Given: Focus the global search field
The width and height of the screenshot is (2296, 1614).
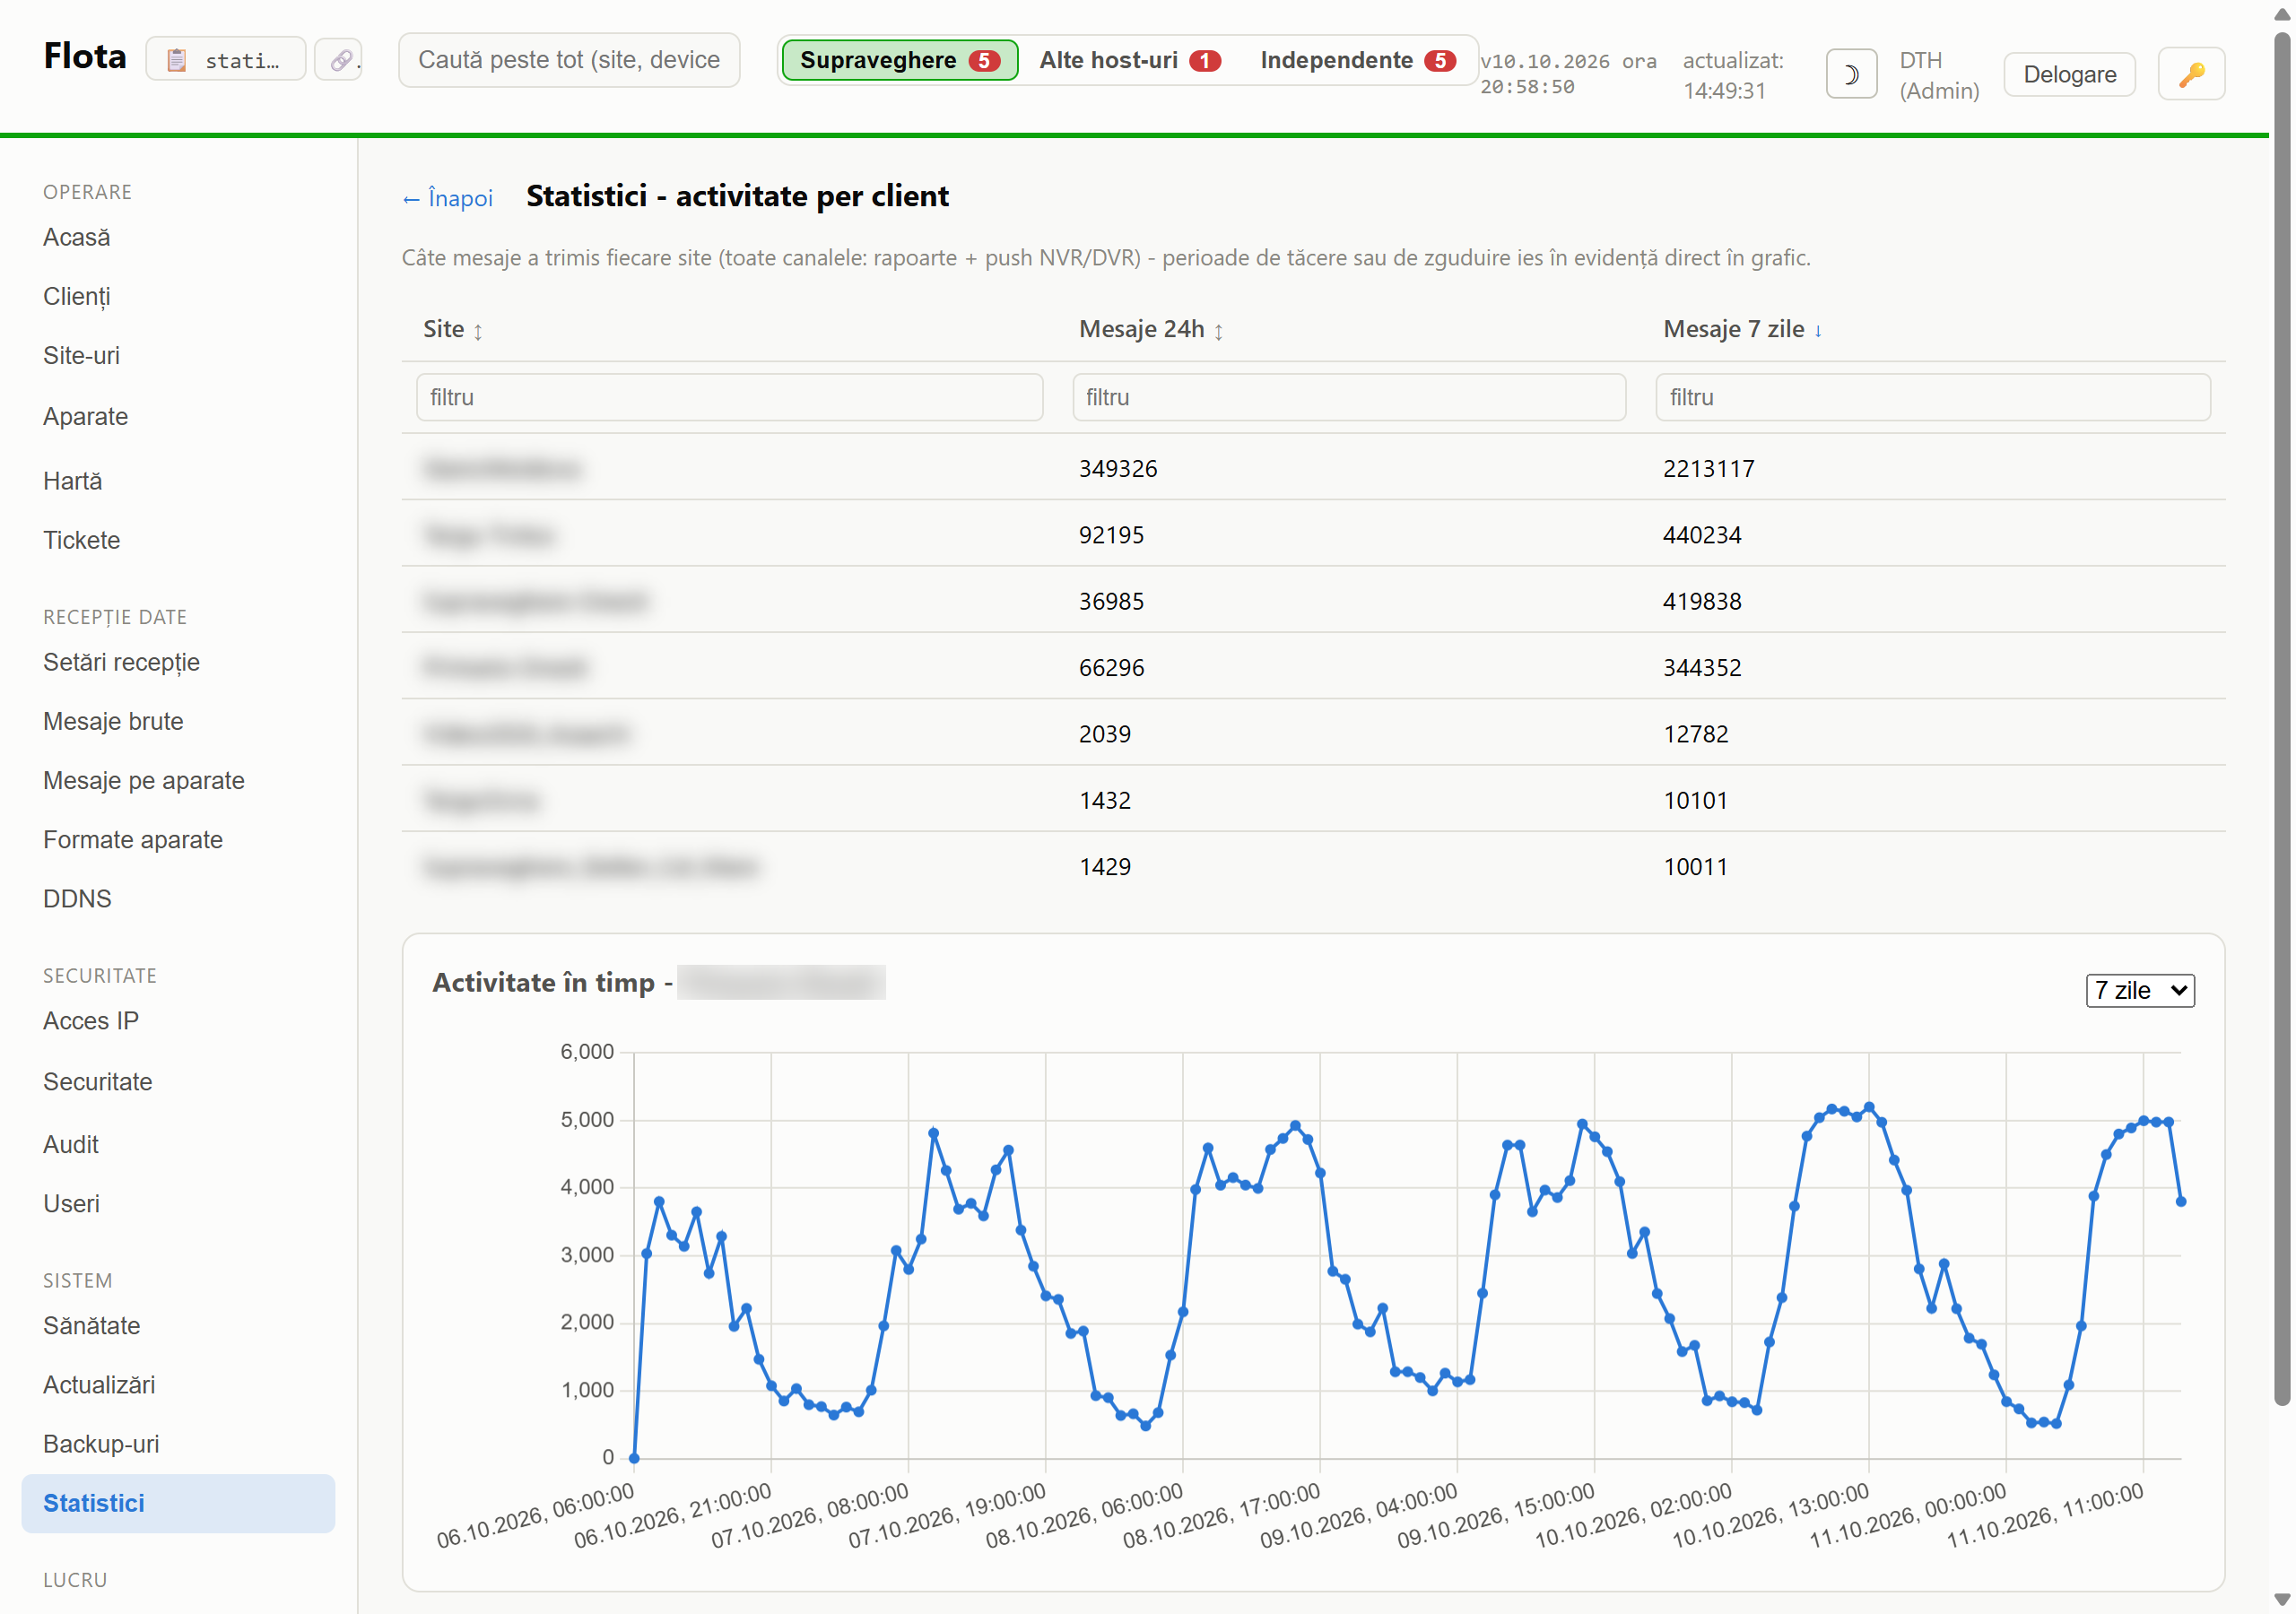Looking at the screenshot, I should coord(569,60).
